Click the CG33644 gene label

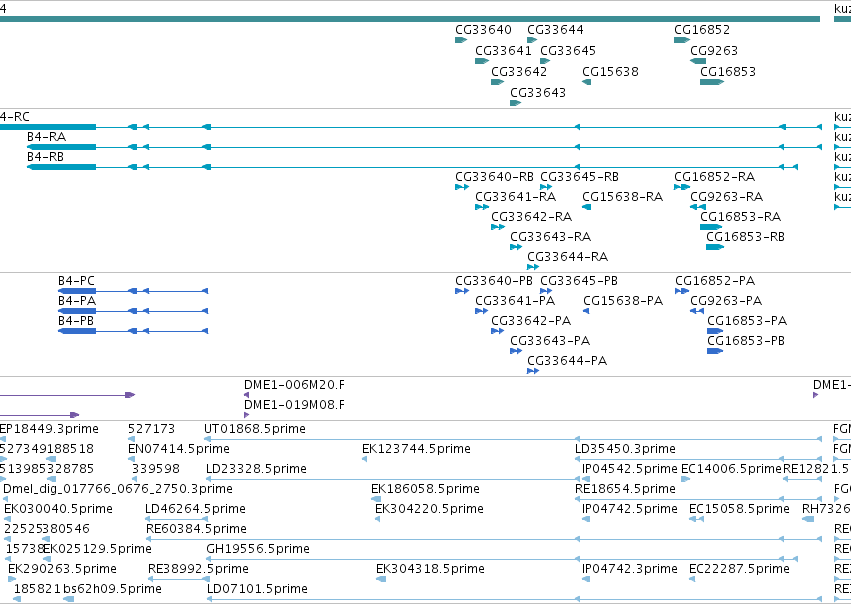click(x=555, y=29)
